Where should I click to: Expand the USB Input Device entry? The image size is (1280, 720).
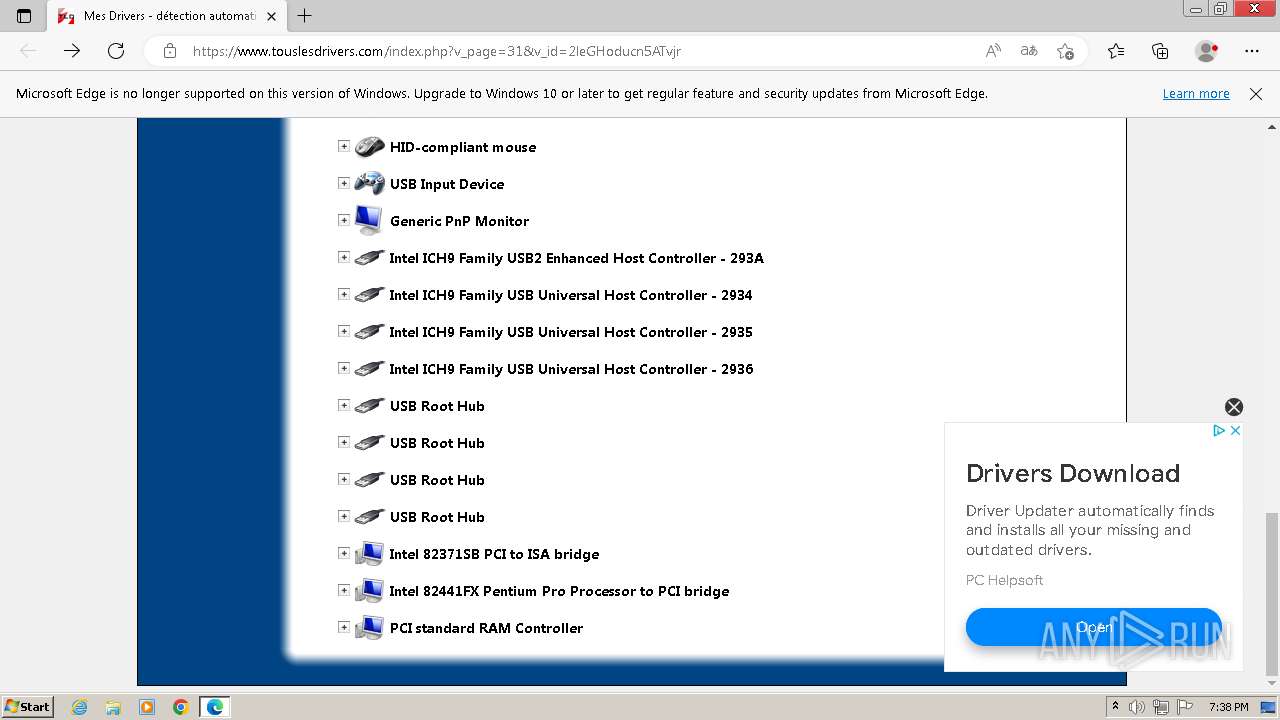[344, 183]
